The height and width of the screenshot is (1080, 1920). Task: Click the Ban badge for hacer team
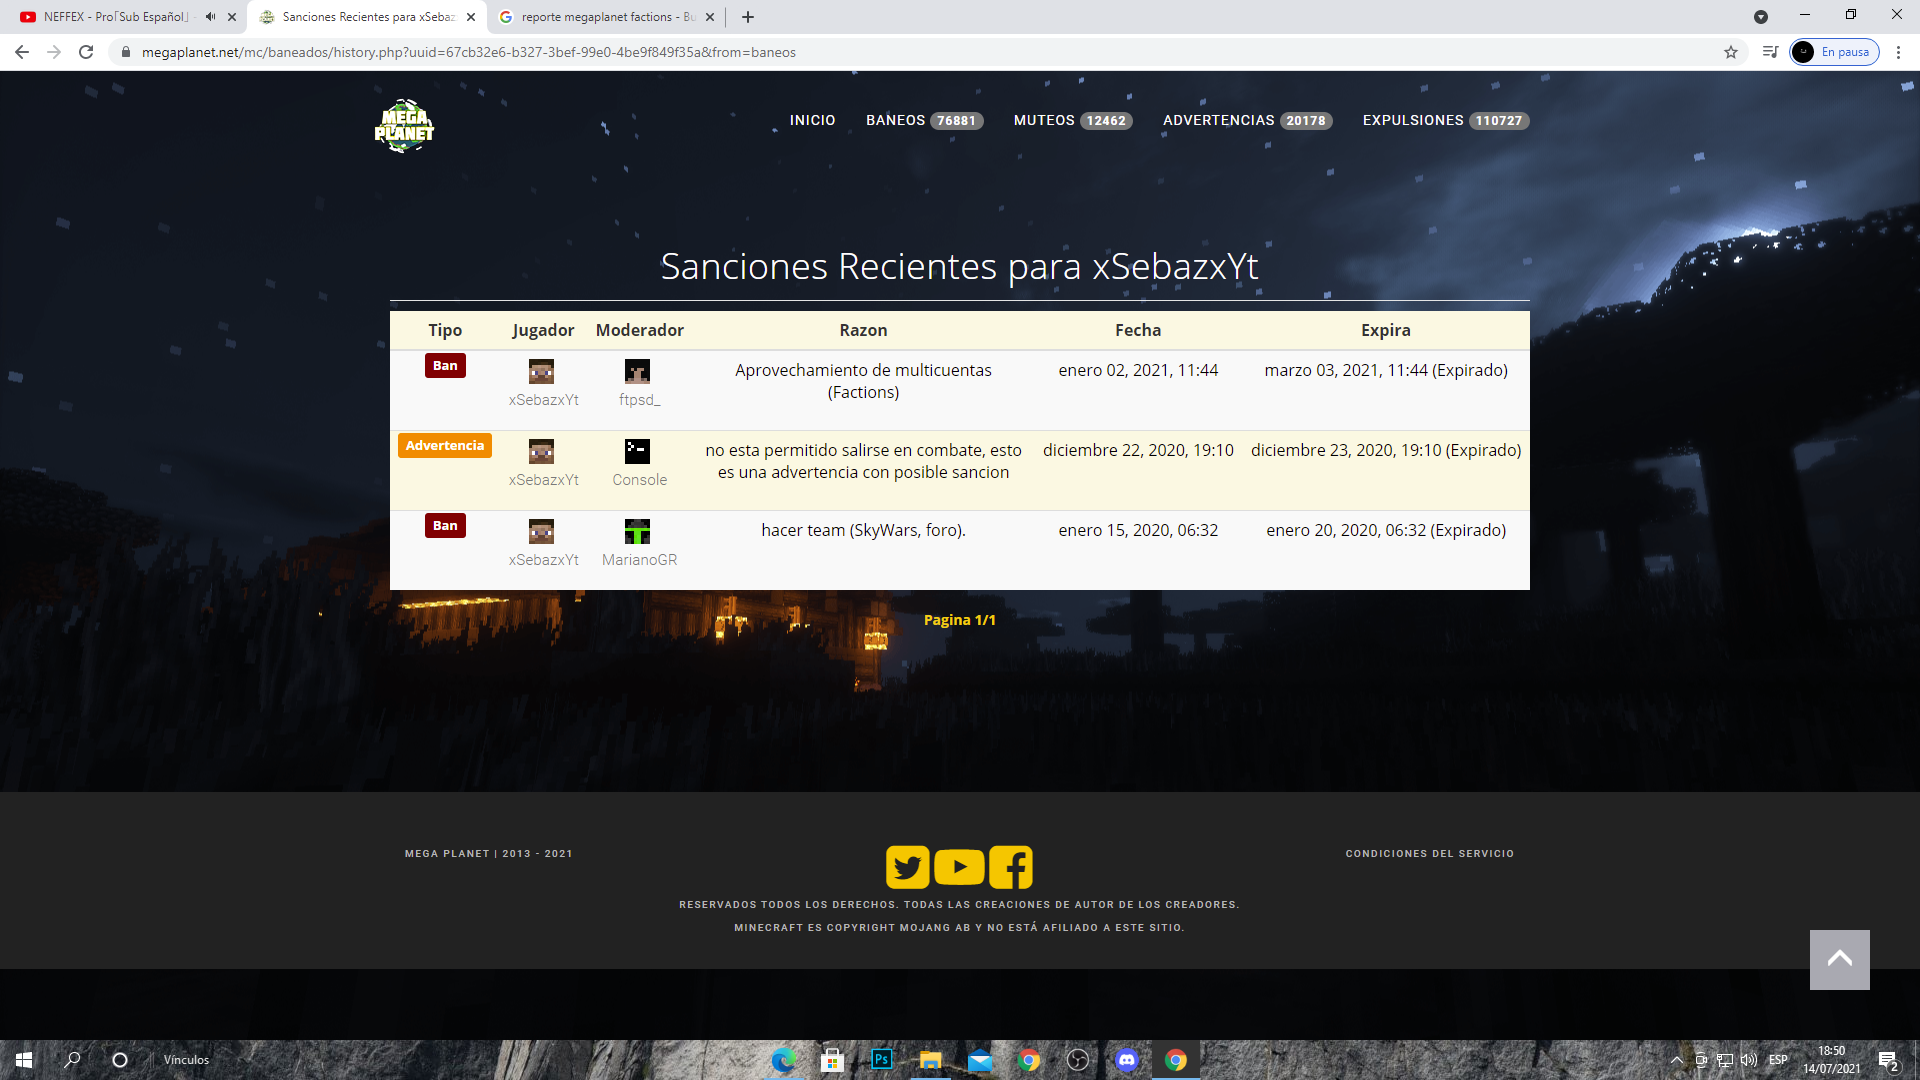pos(445,526)
